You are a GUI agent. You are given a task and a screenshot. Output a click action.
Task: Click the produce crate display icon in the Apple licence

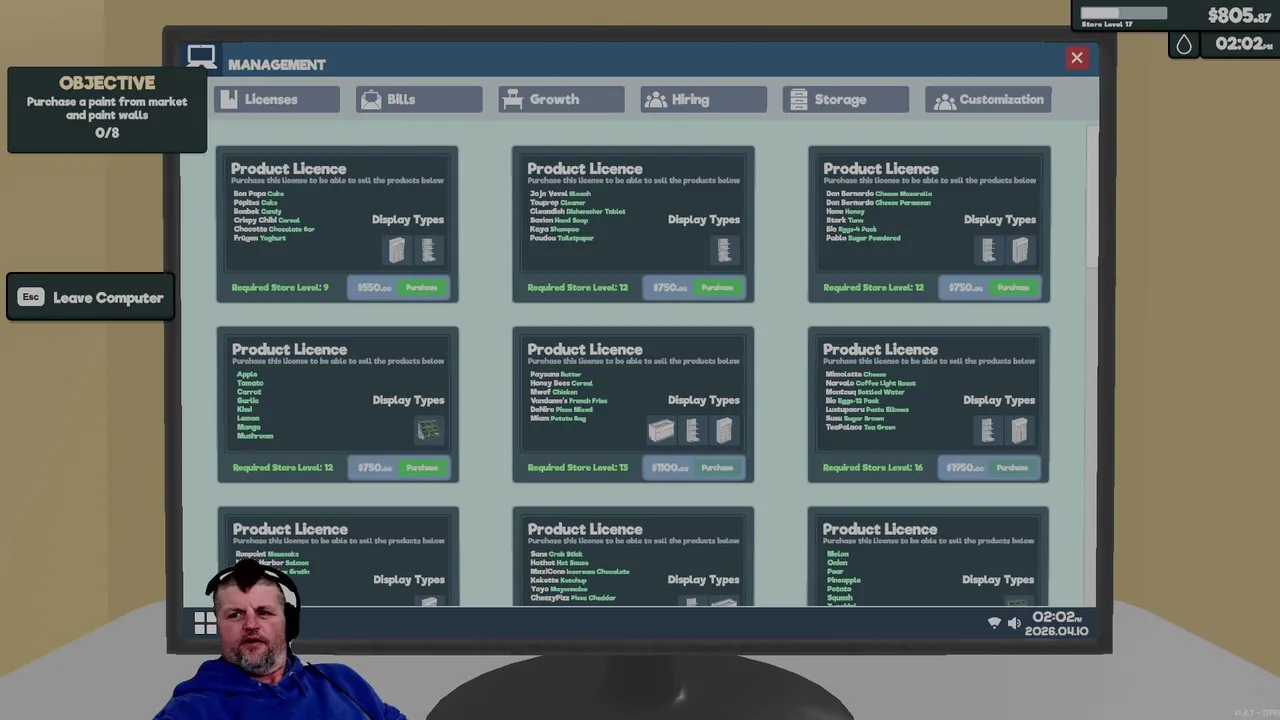pos(429,430)
